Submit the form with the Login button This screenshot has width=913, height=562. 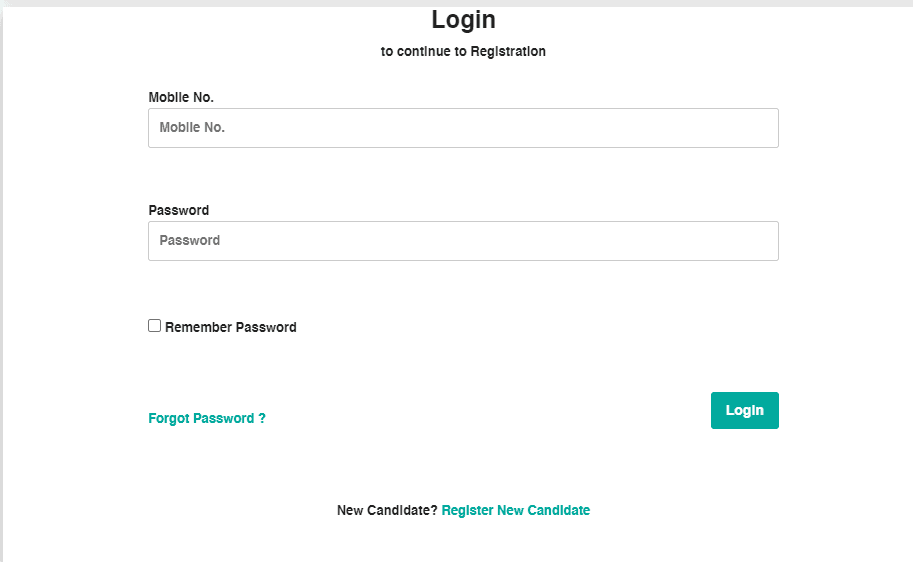coord(744,410)
